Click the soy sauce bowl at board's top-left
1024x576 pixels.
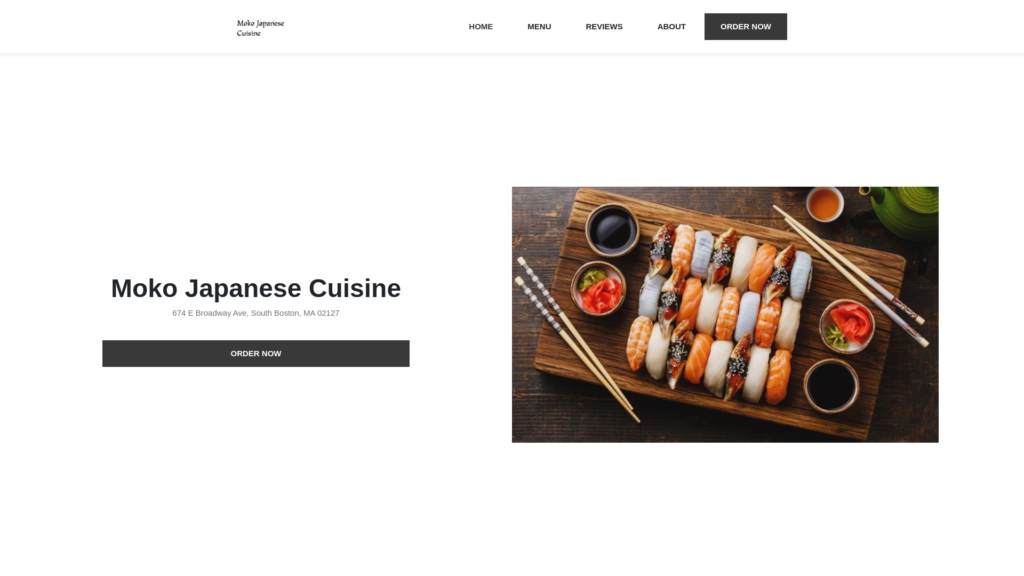point(612,230)
